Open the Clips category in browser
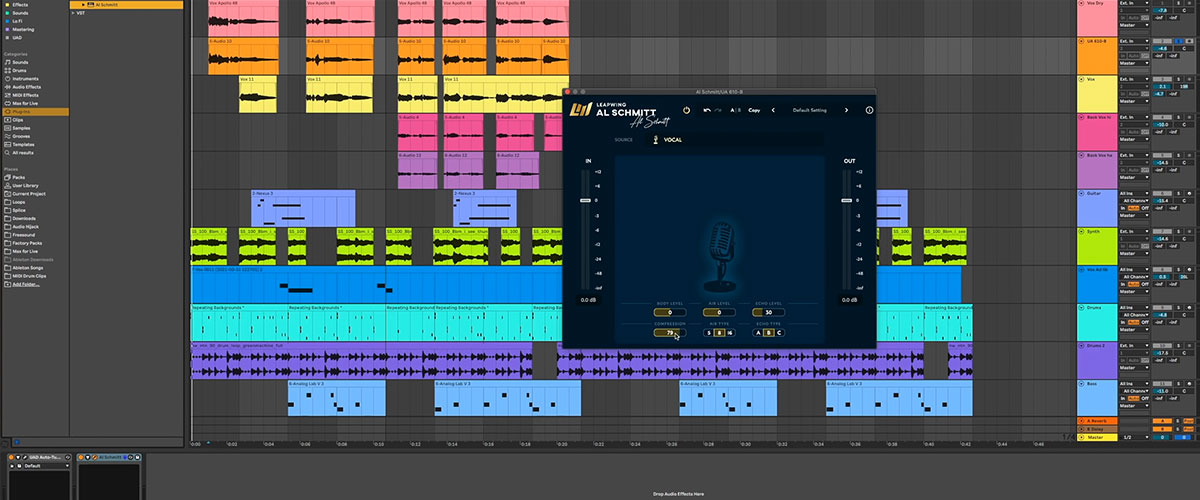 [x=19, y=119]
